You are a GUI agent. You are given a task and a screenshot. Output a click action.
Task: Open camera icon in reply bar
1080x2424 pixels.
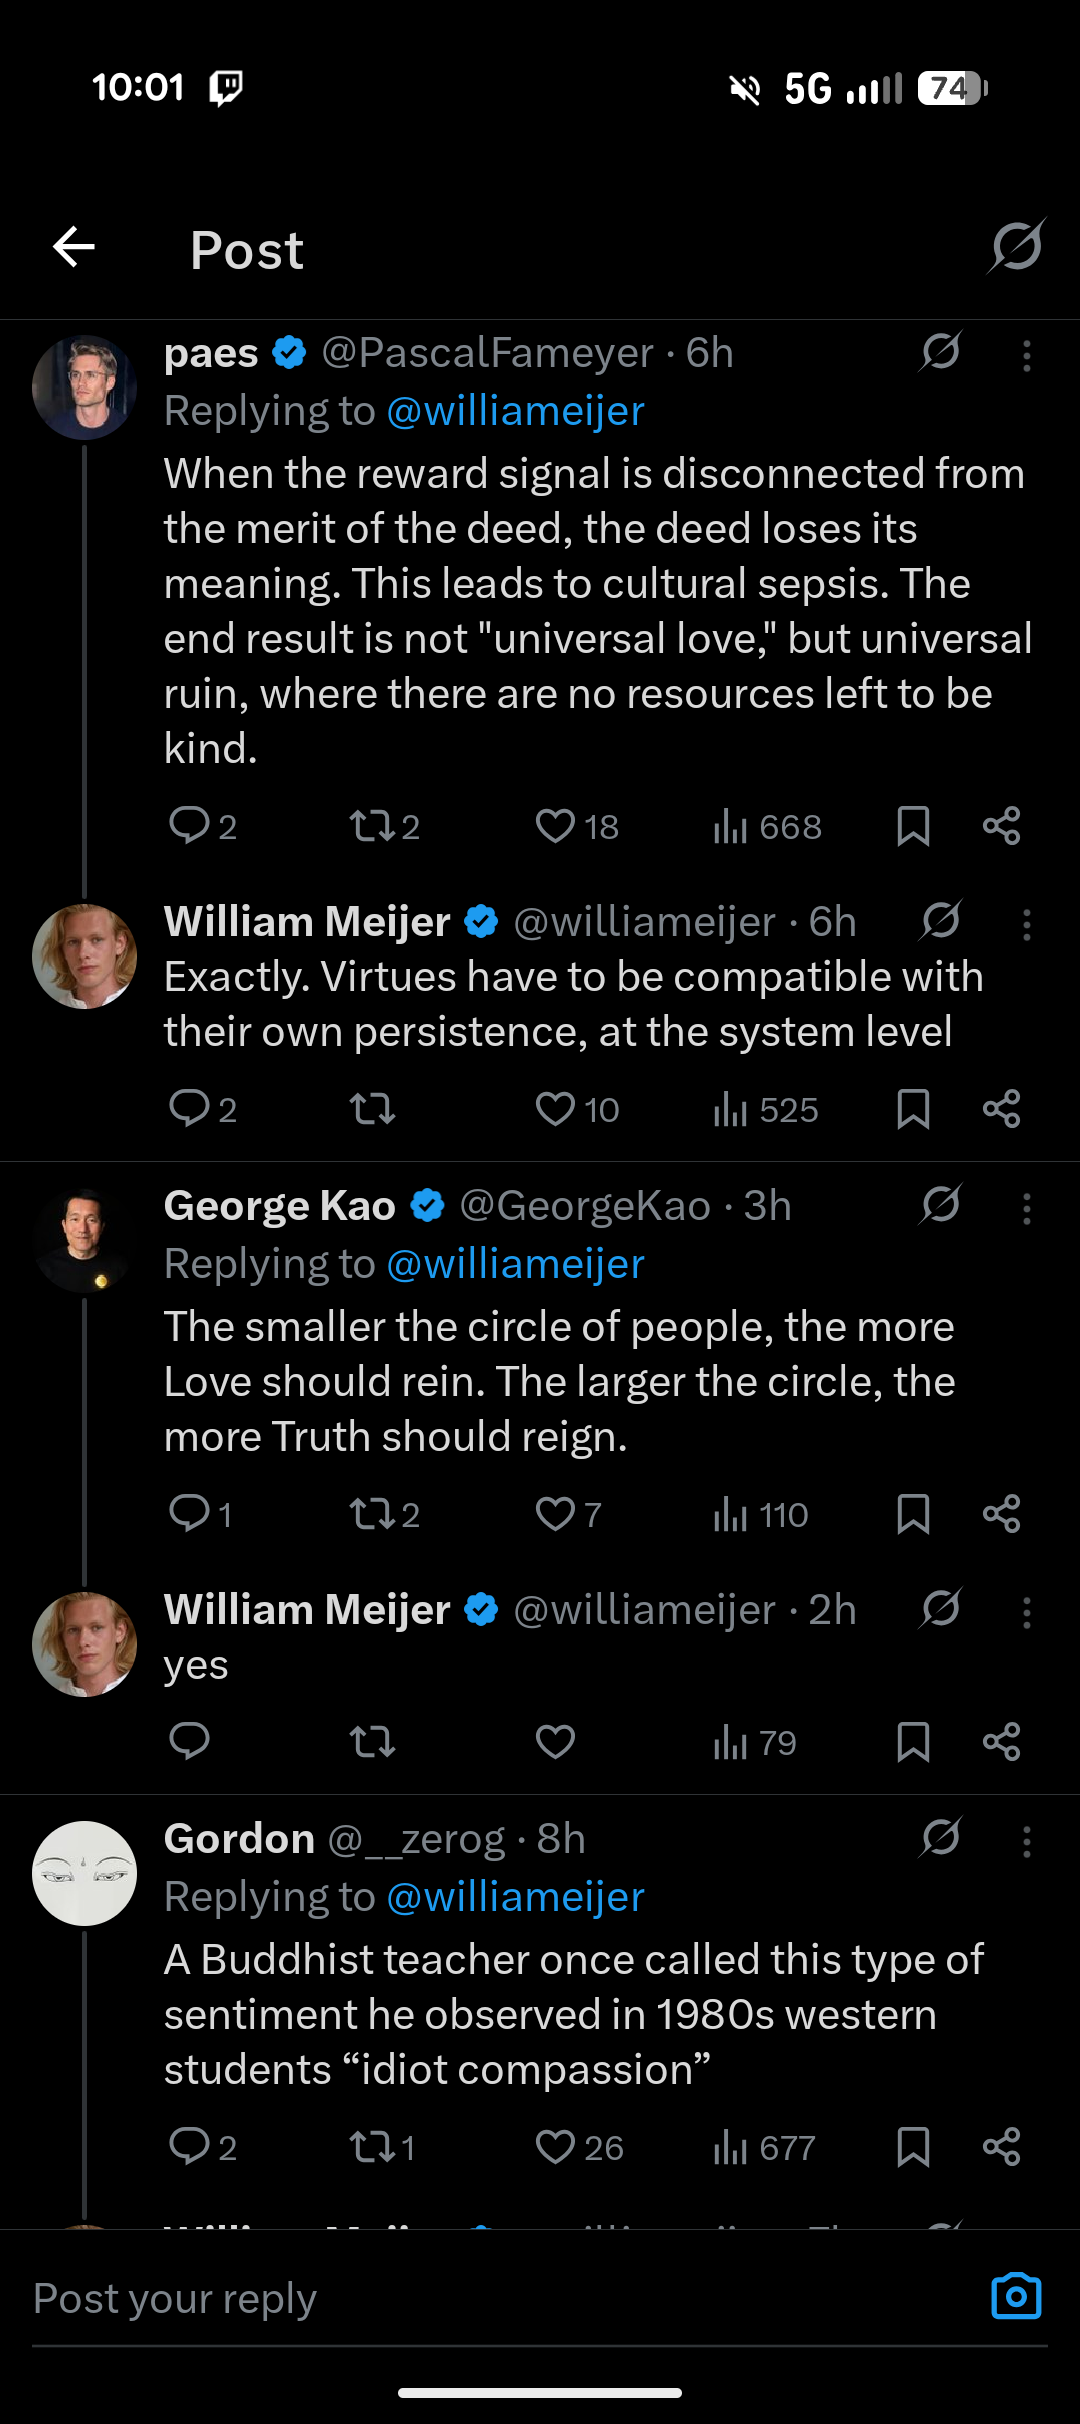1016,2296
